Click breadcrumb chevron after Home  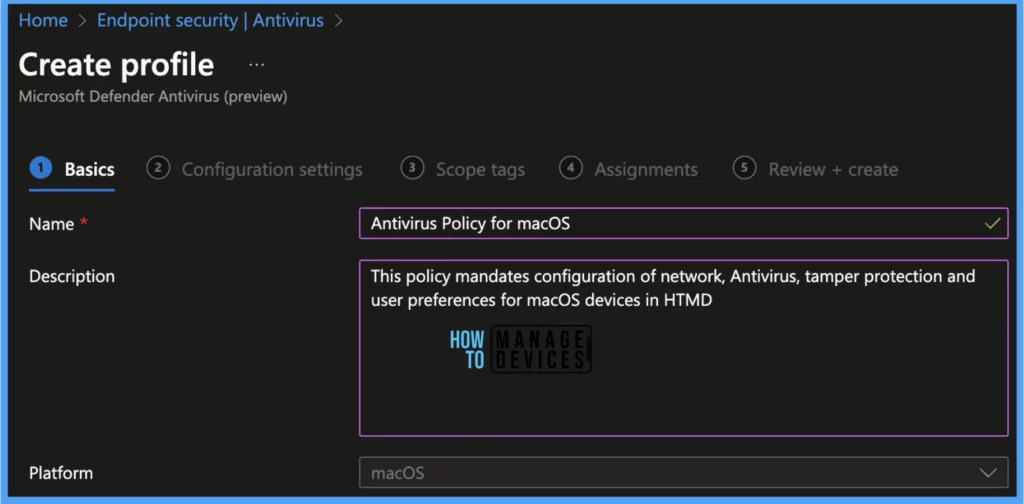(x=82, y=21)
